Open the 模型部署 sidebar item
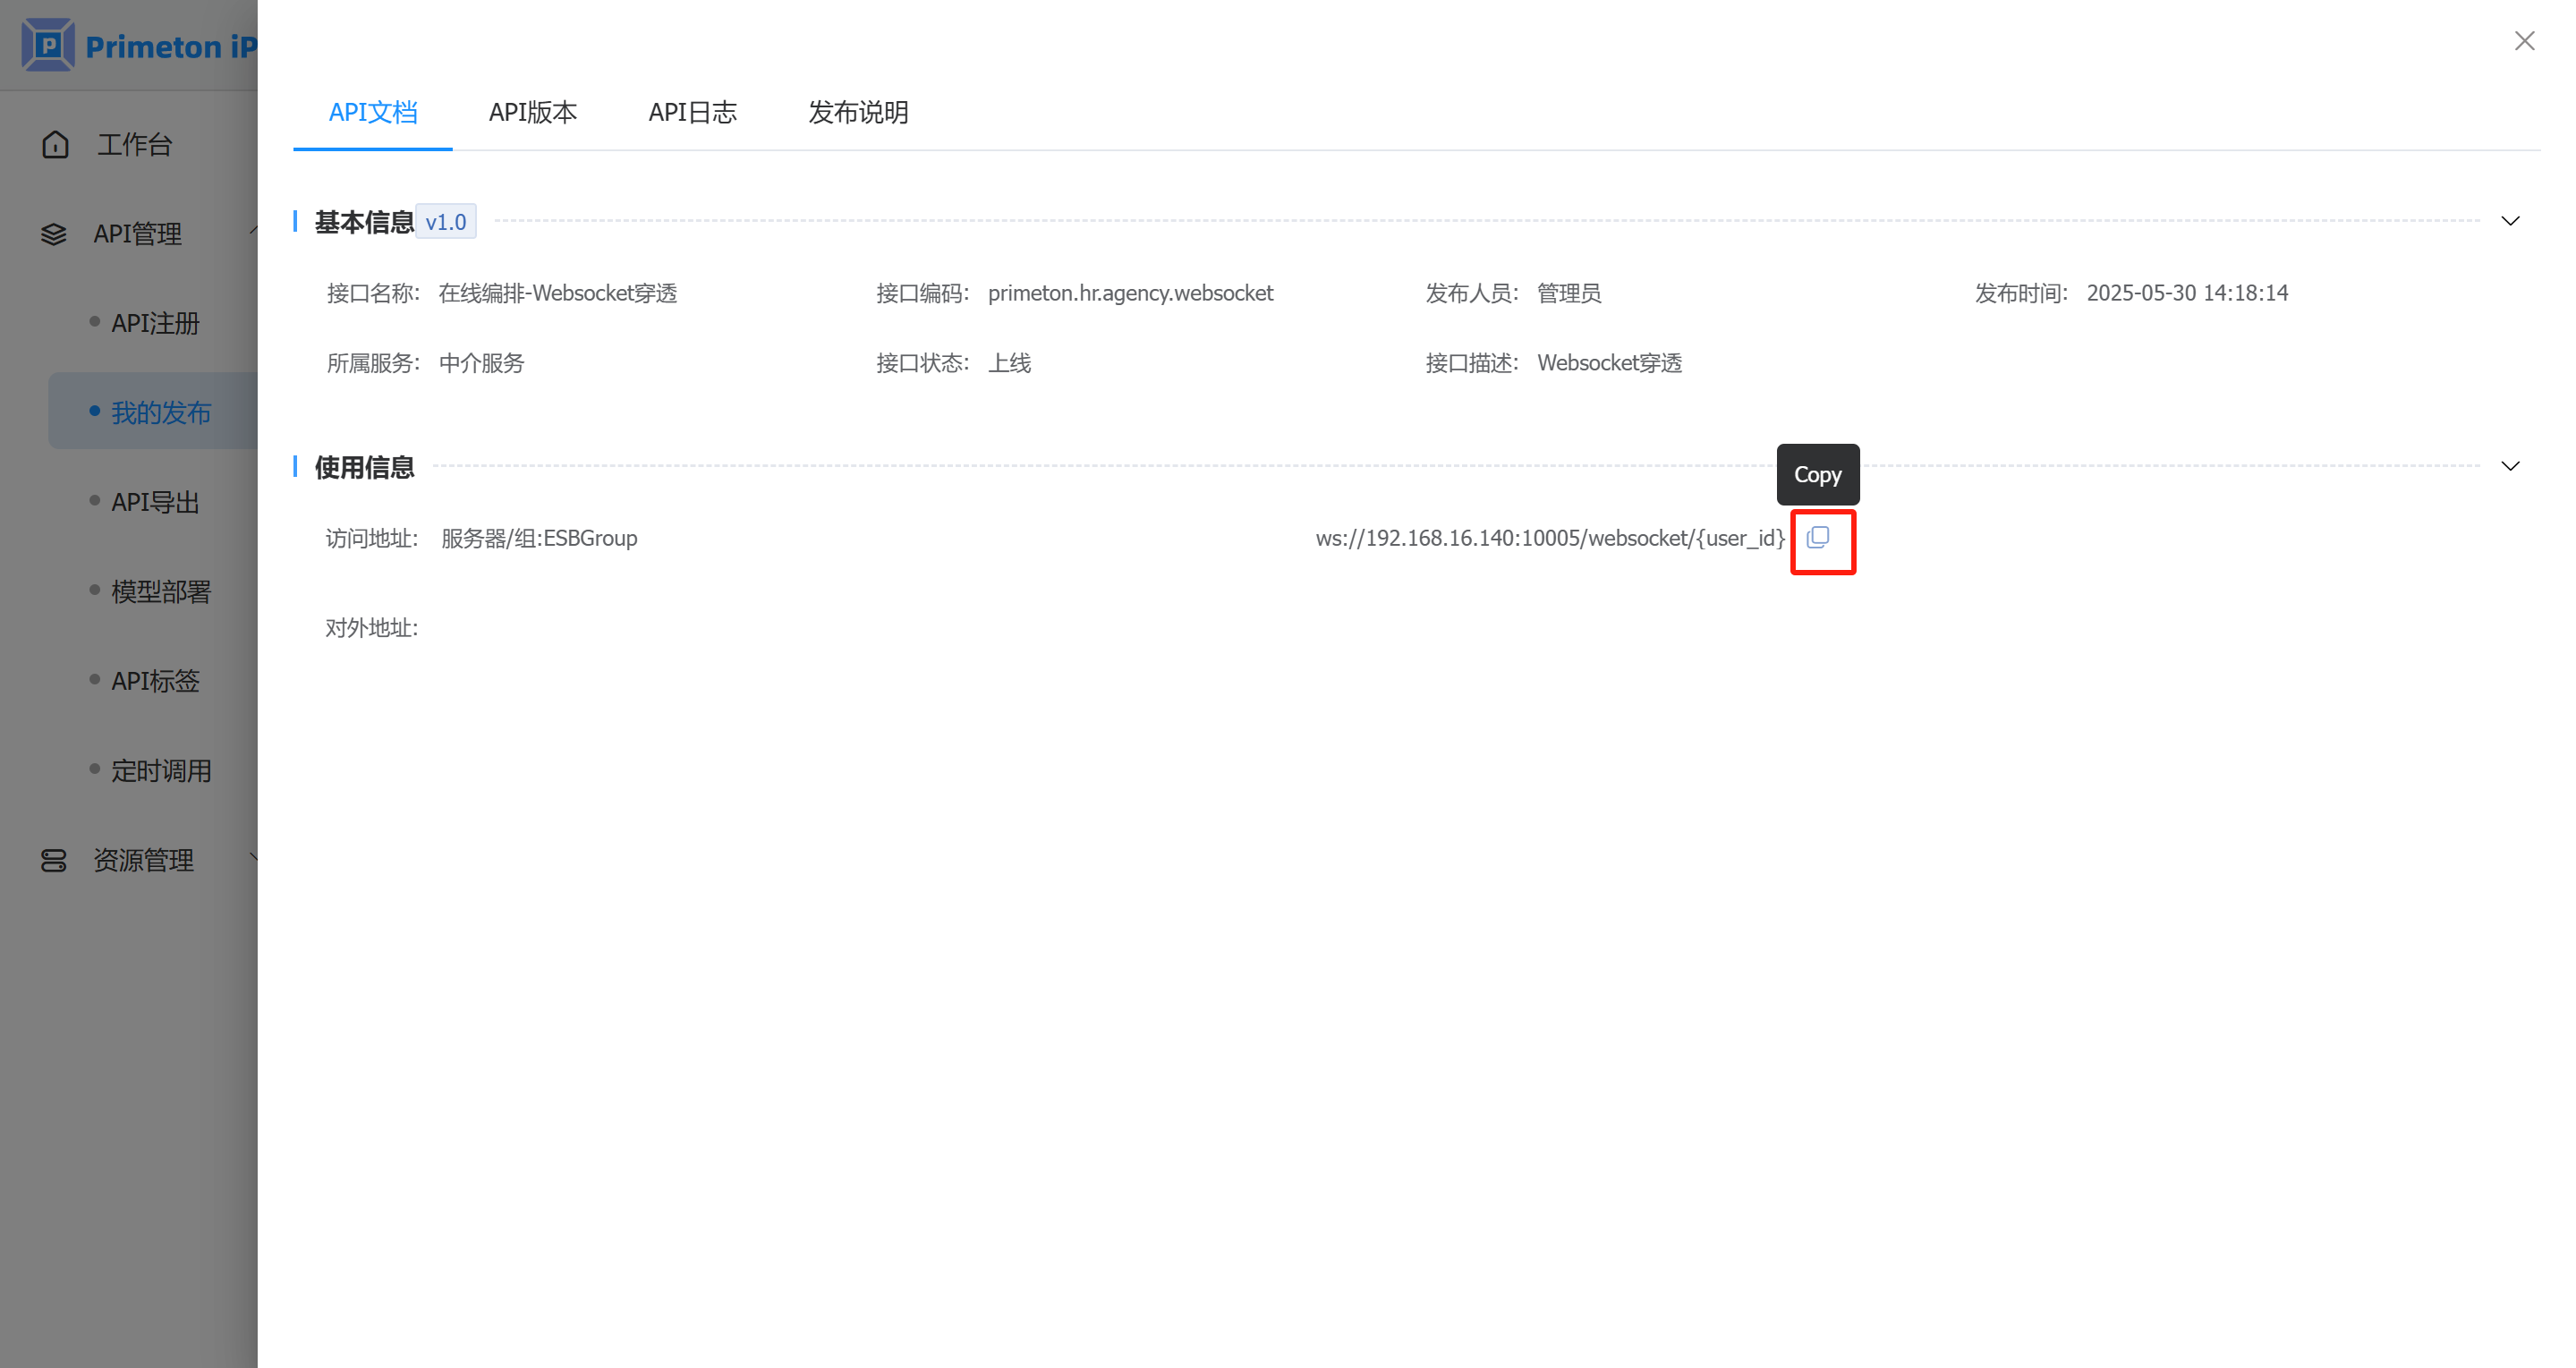Screen dimensions: 2576x1368 161,591
